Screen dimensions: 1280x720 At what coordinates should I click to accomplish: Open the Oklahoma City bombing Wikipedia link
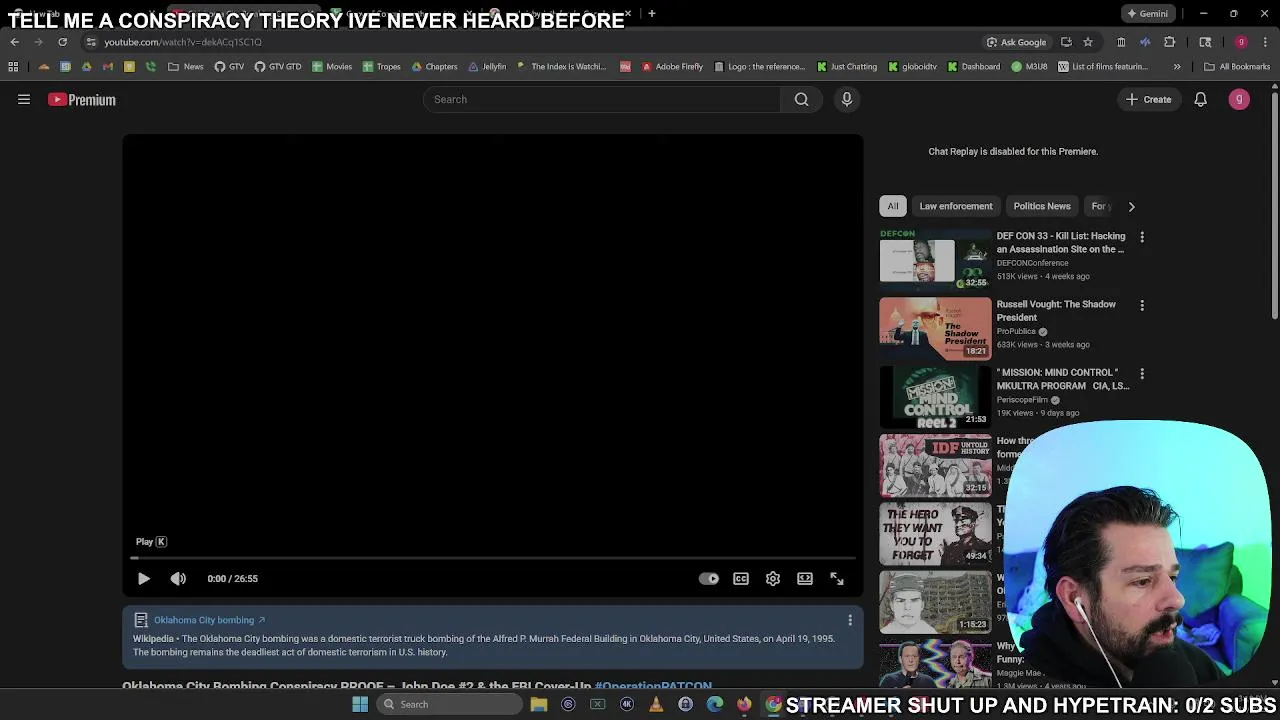pos(209,620)
